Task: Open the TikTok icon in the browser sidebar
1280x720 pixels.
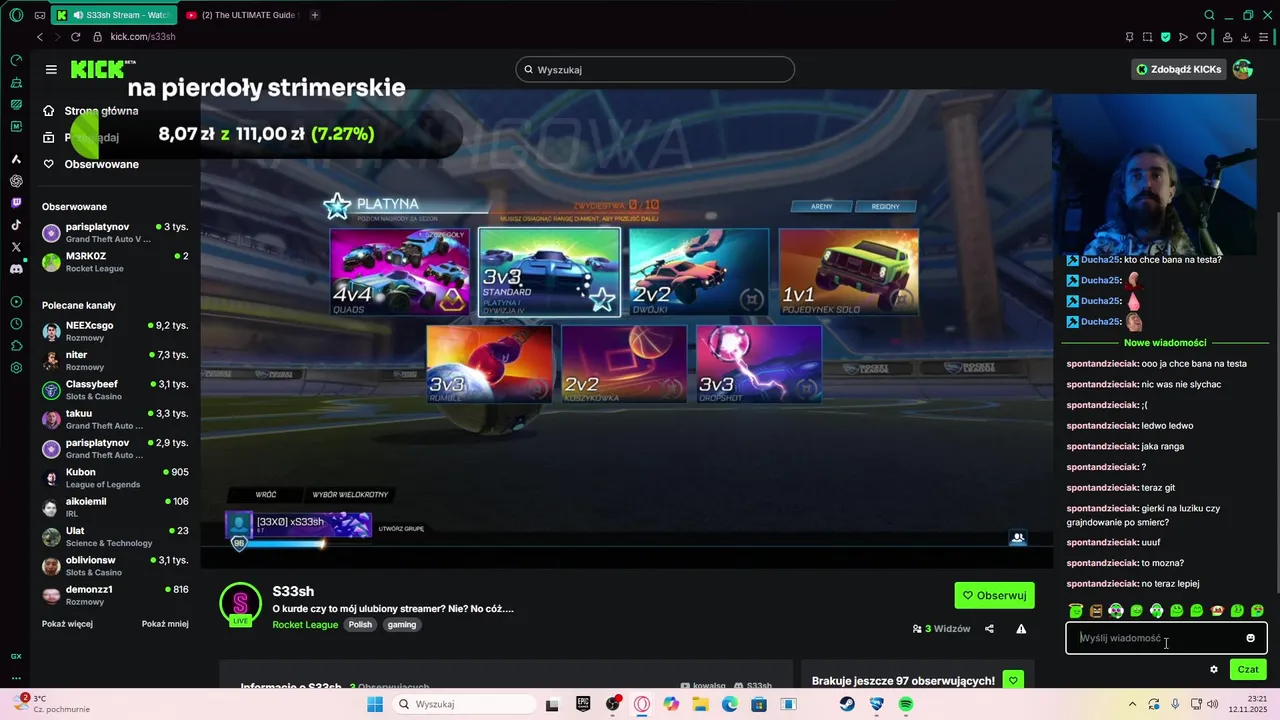Action: click(16, 225)
